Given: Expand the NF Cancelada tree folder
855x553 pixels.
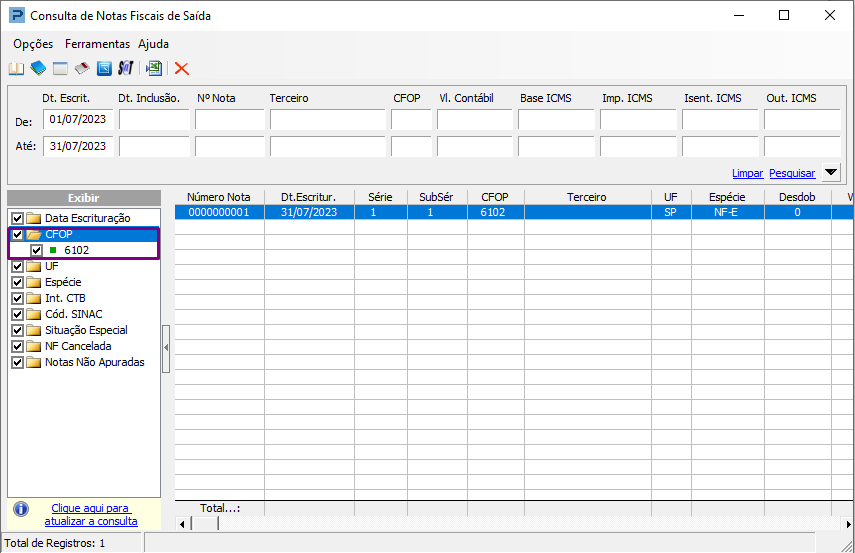Looking at the screenshot, I should pos(34,346).
